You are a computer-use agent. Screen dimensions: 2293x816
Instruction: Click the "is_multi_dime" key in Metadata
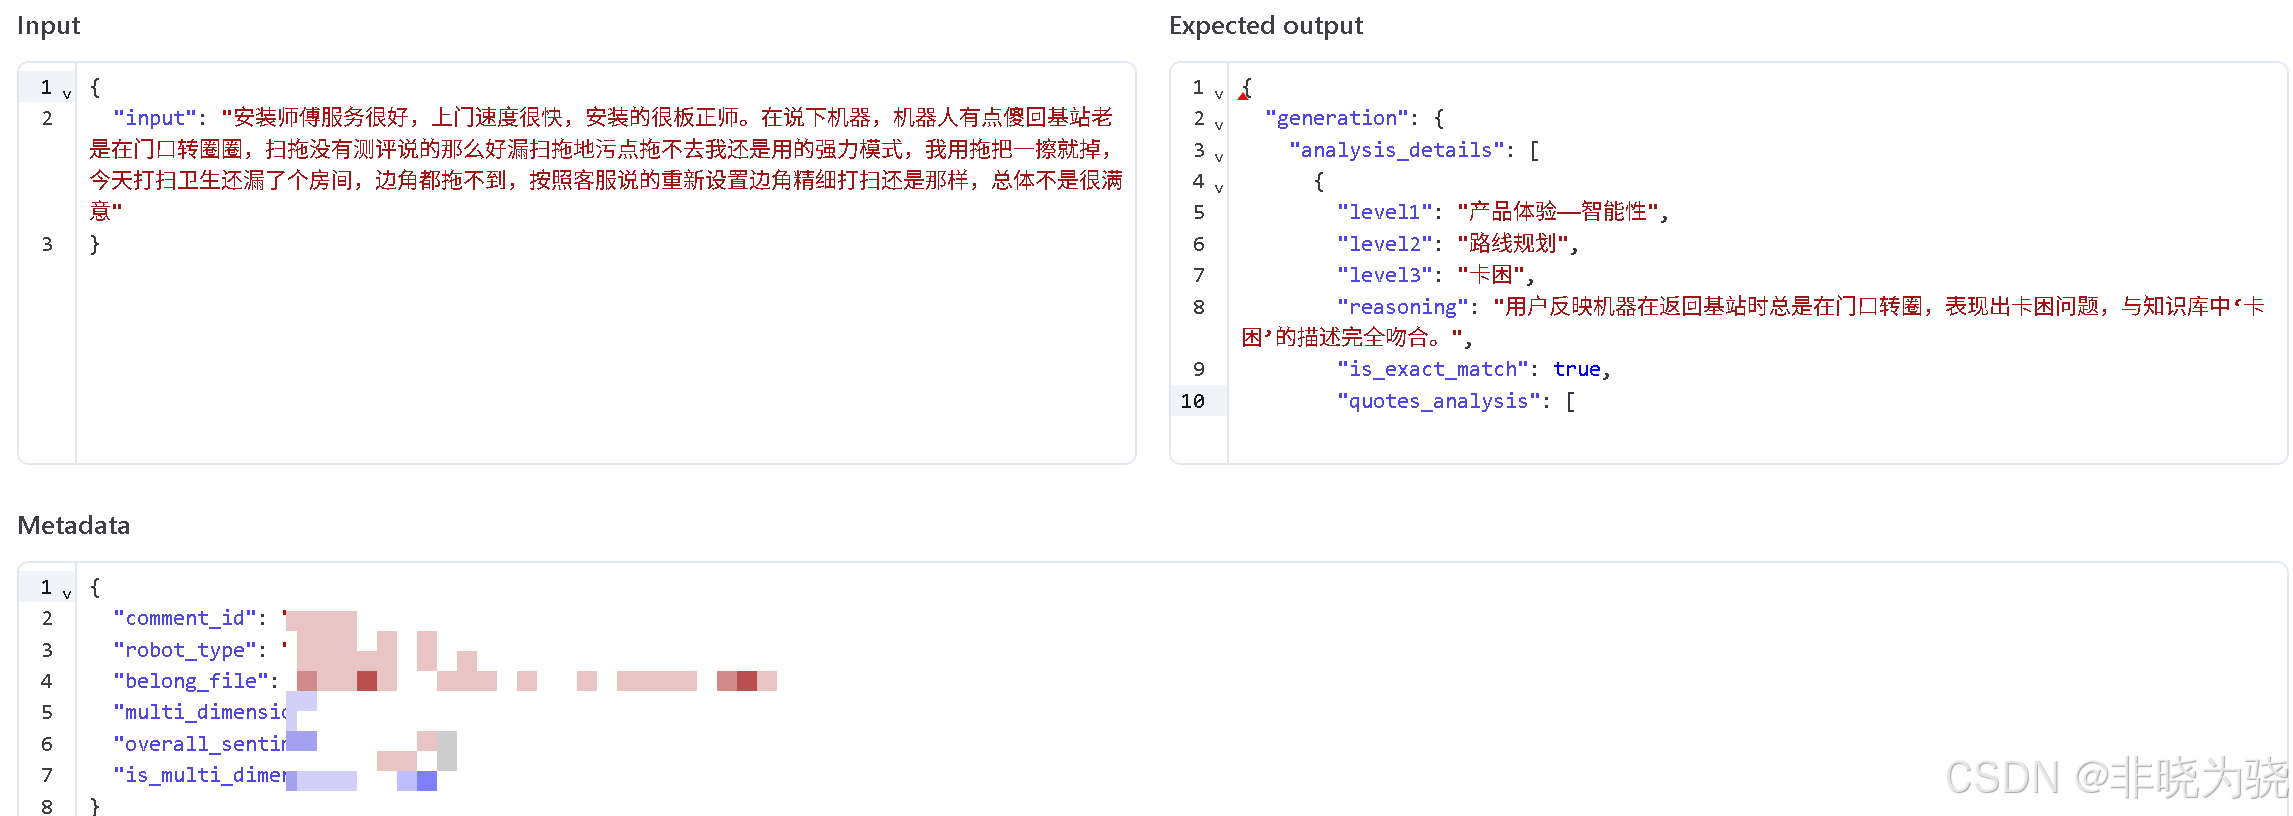200,775
